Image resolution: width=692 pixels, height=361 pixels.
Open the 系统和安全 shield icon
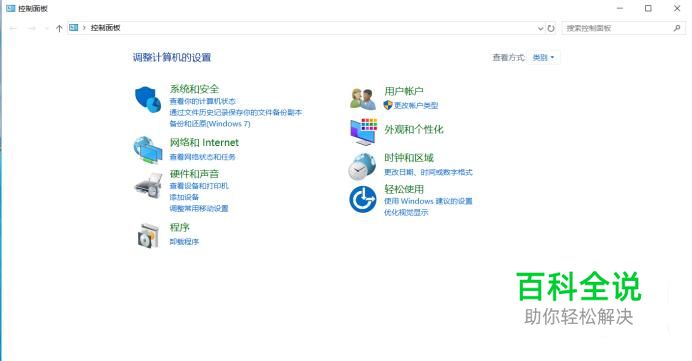(148, 100)
